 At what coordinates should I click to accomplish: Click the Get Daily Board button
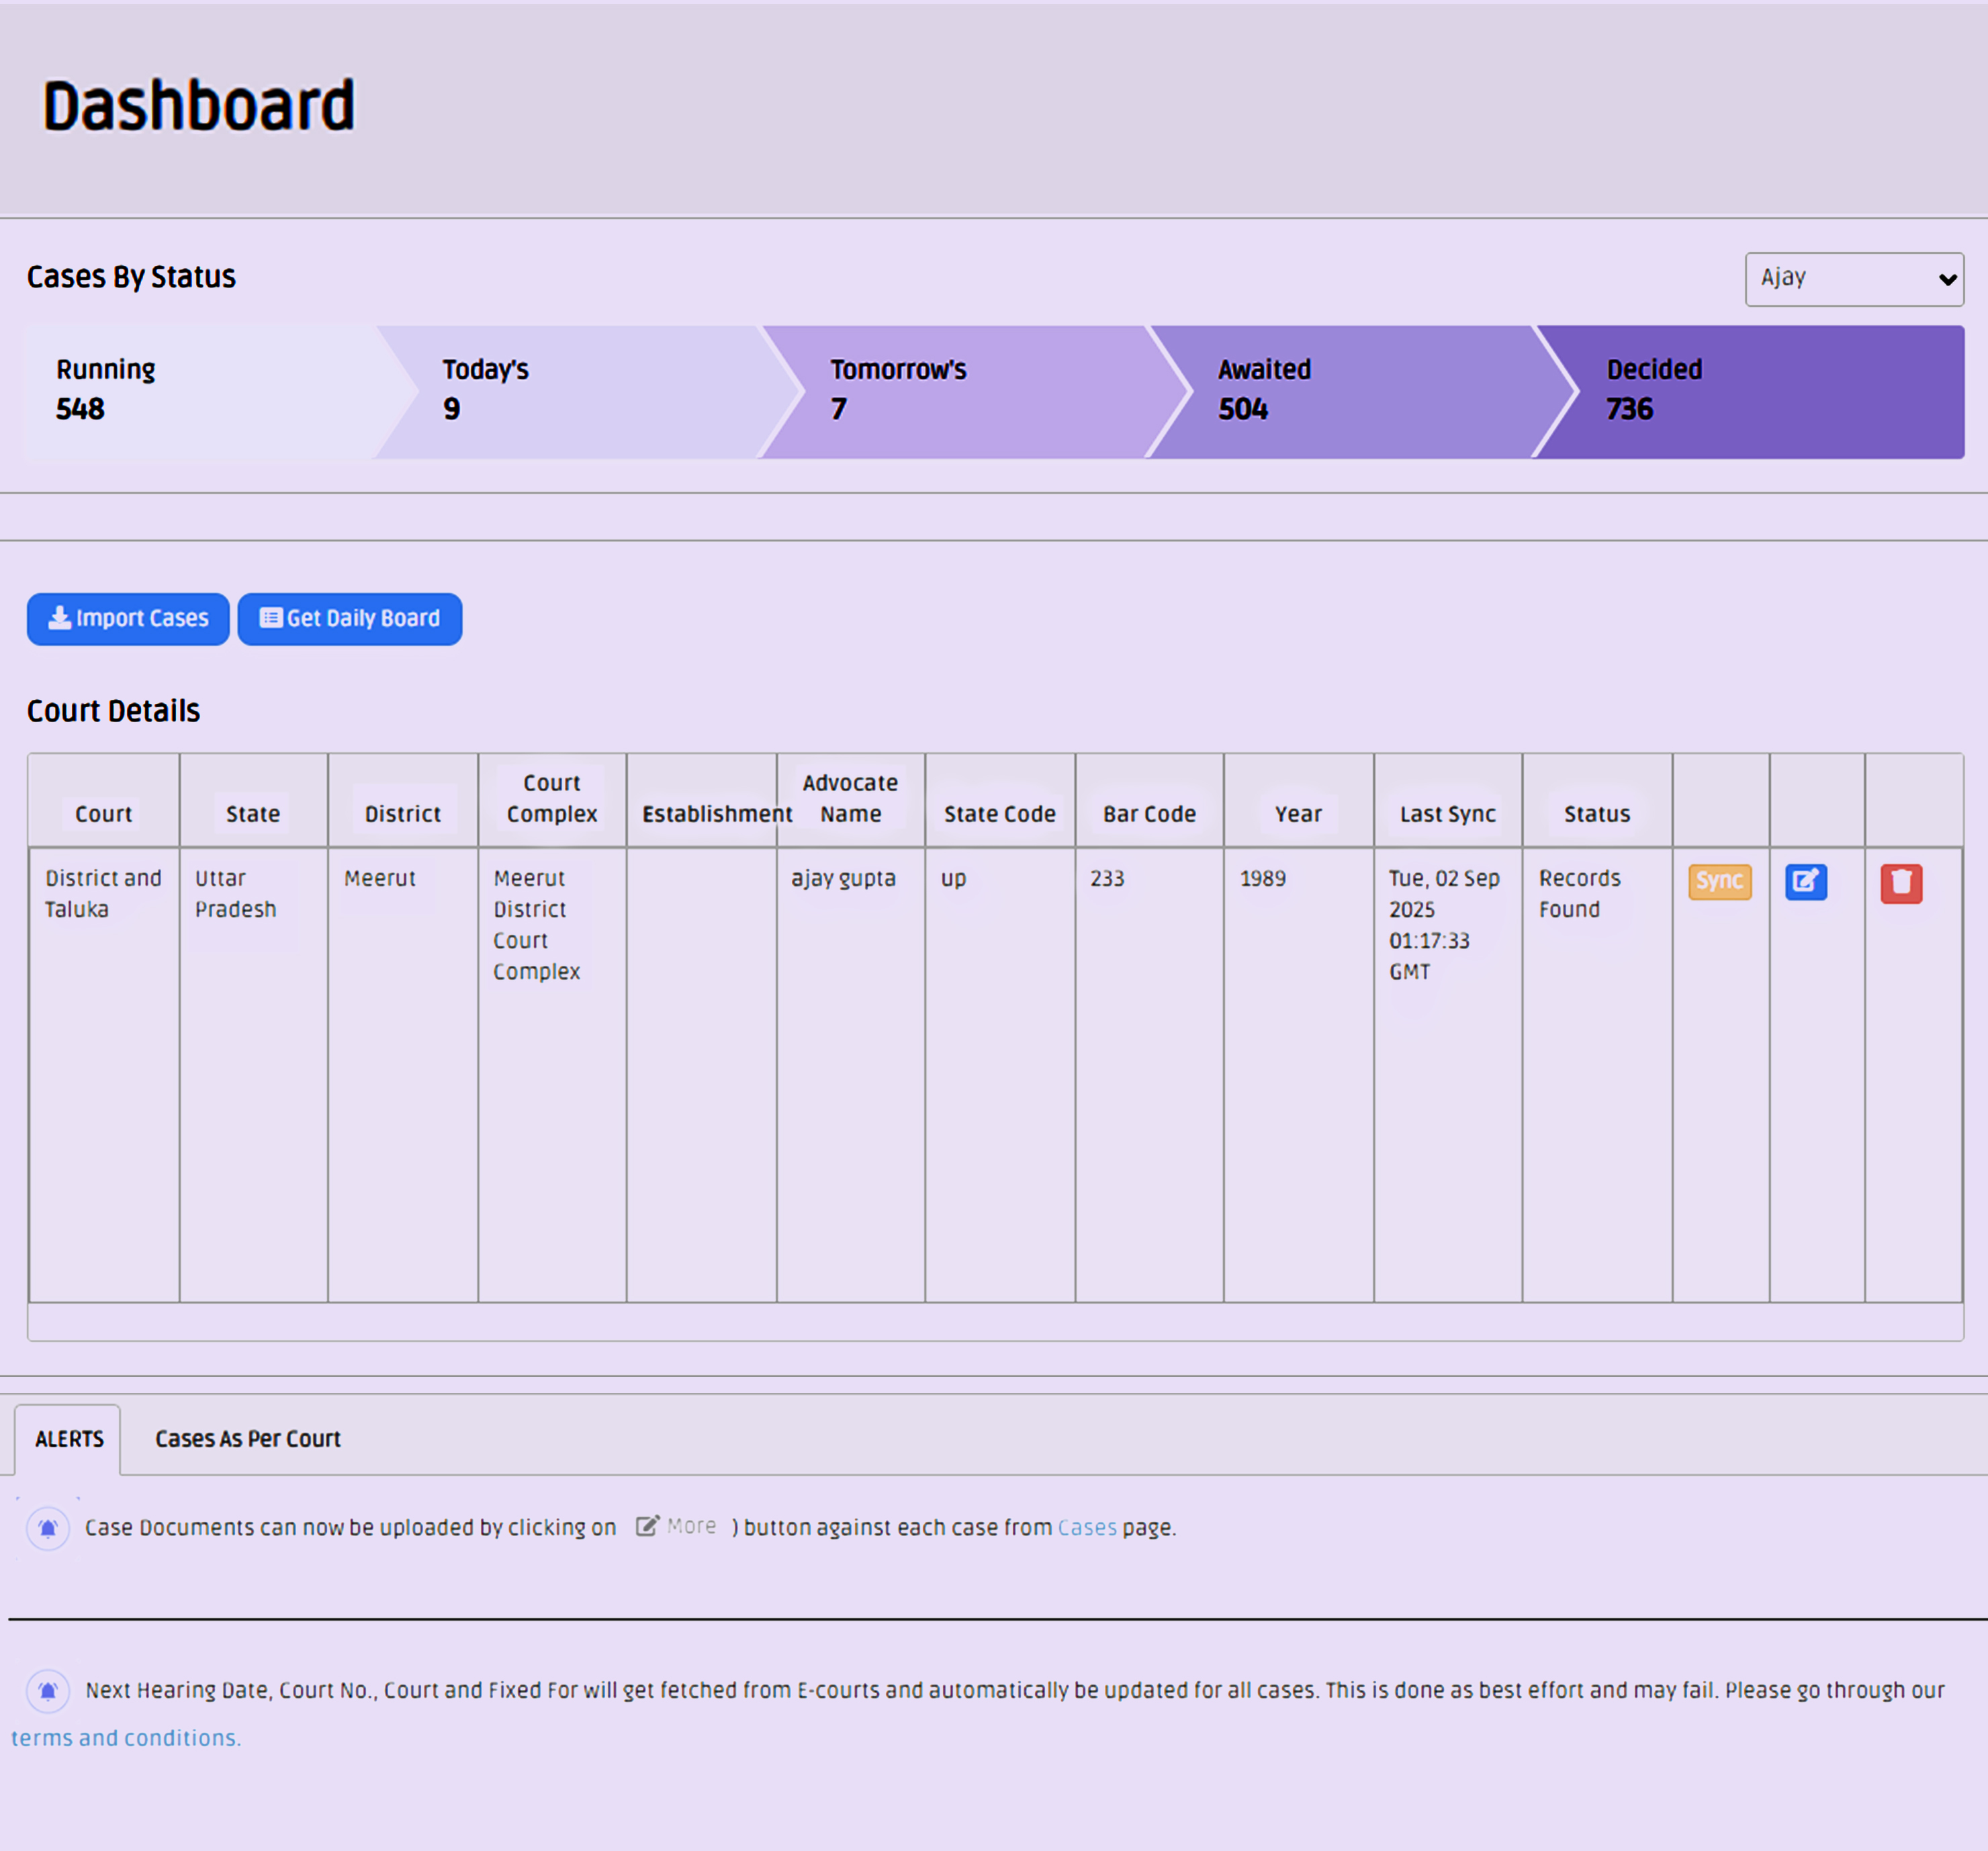pyautogui.click(x=349, y=619)
